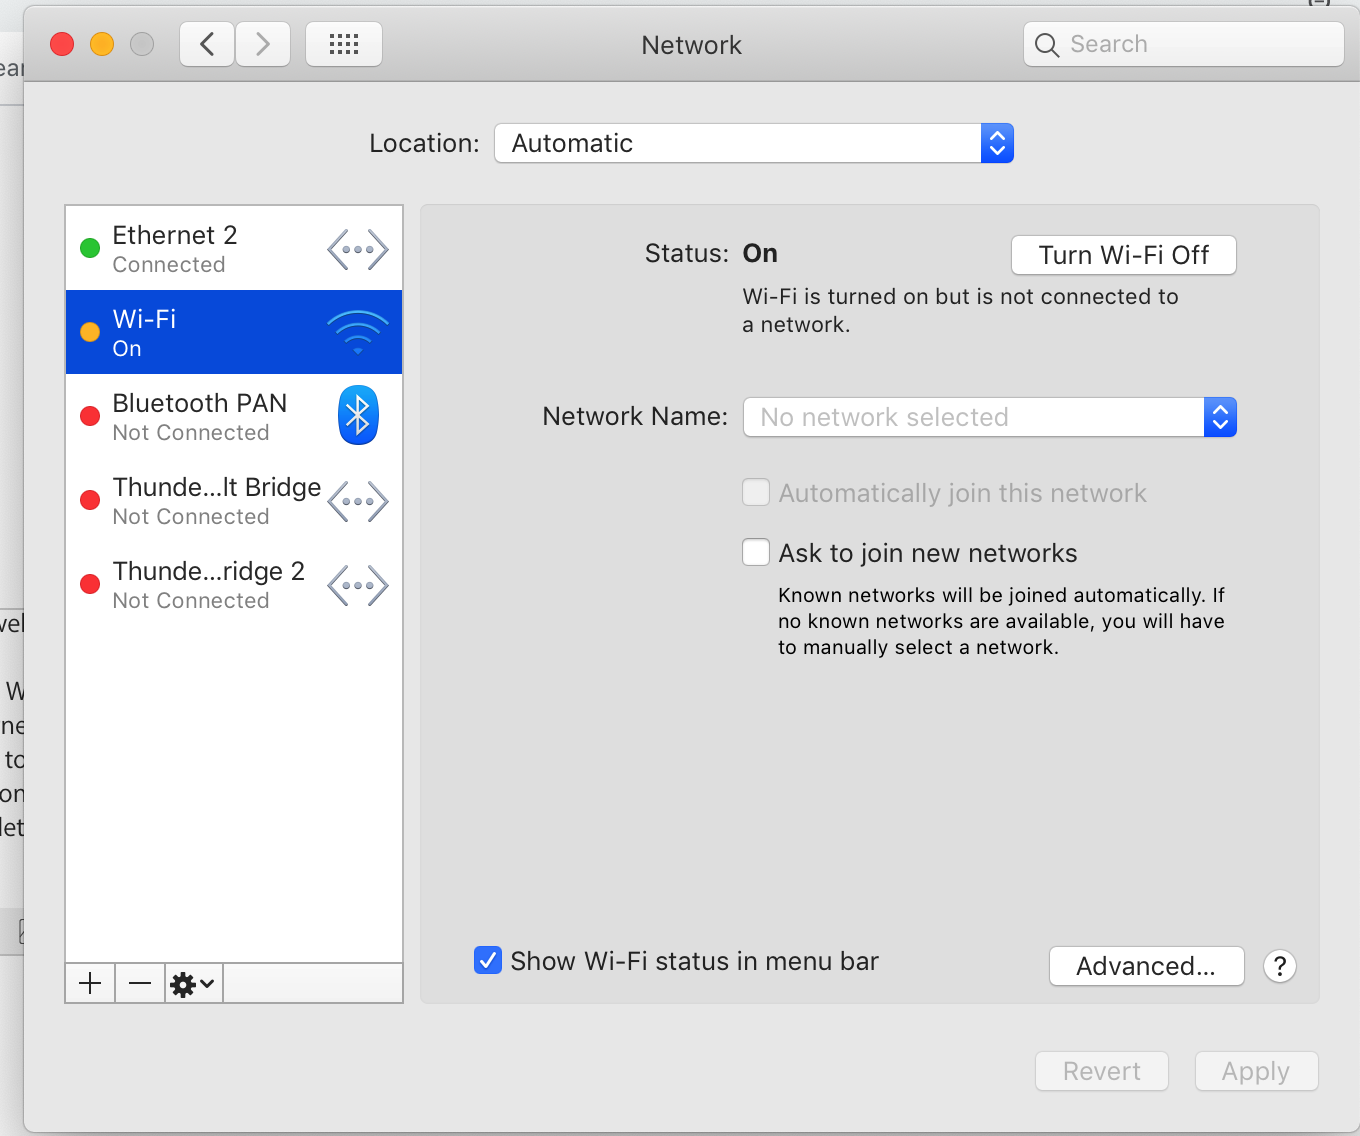Open the Network Name dropdown

(x=990, y=417)
